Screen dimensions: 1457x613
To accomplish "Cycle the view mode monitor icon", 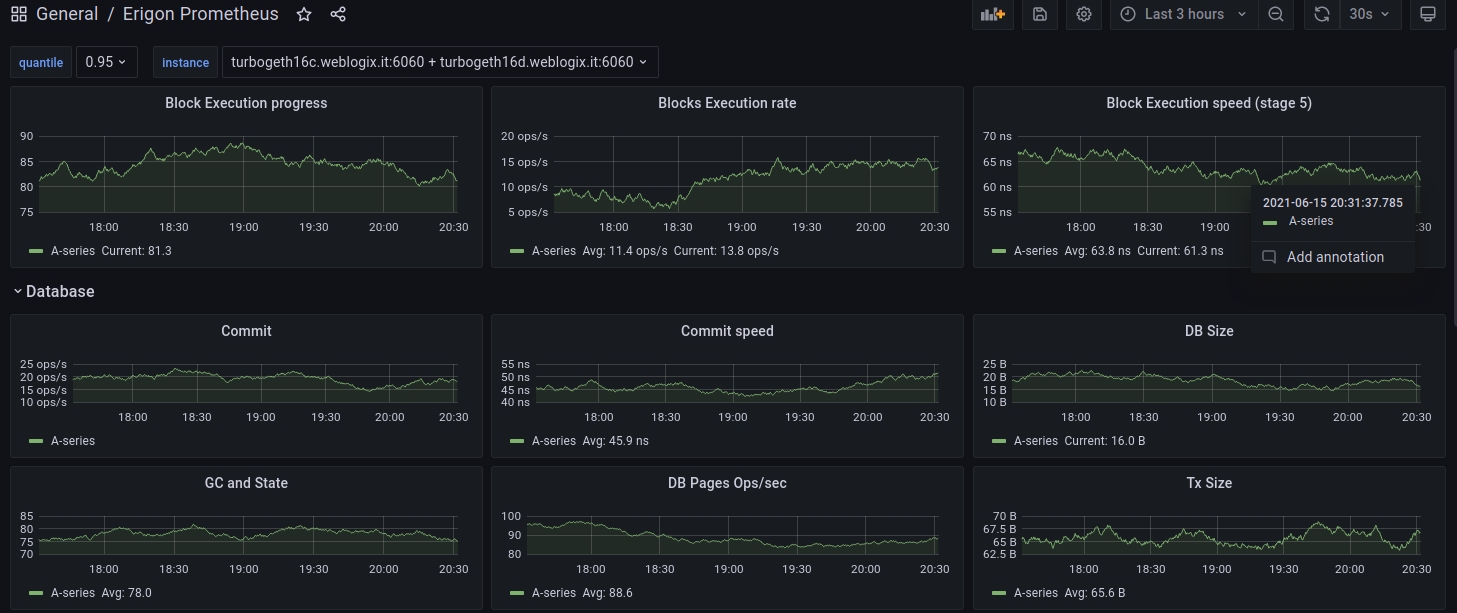I will (1428, 14).
